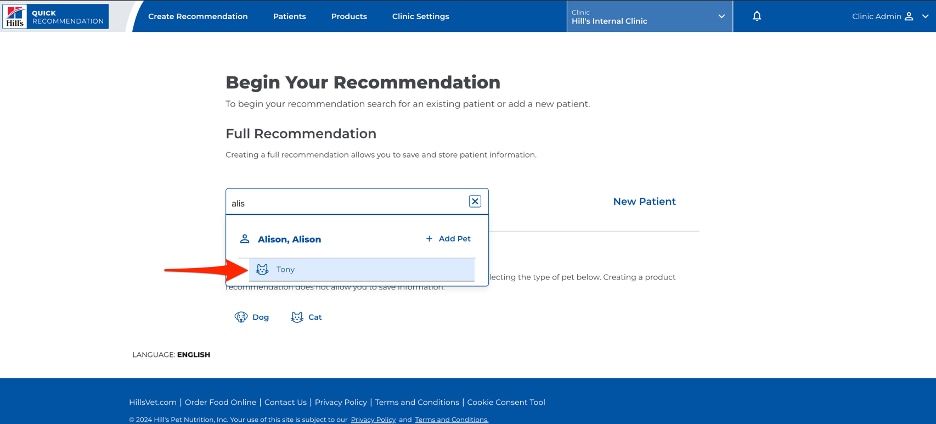This screenshot has height=424, width=936.
Task: Expand the Clinic Admin account chevron
Action: click(x=925, y=16)
